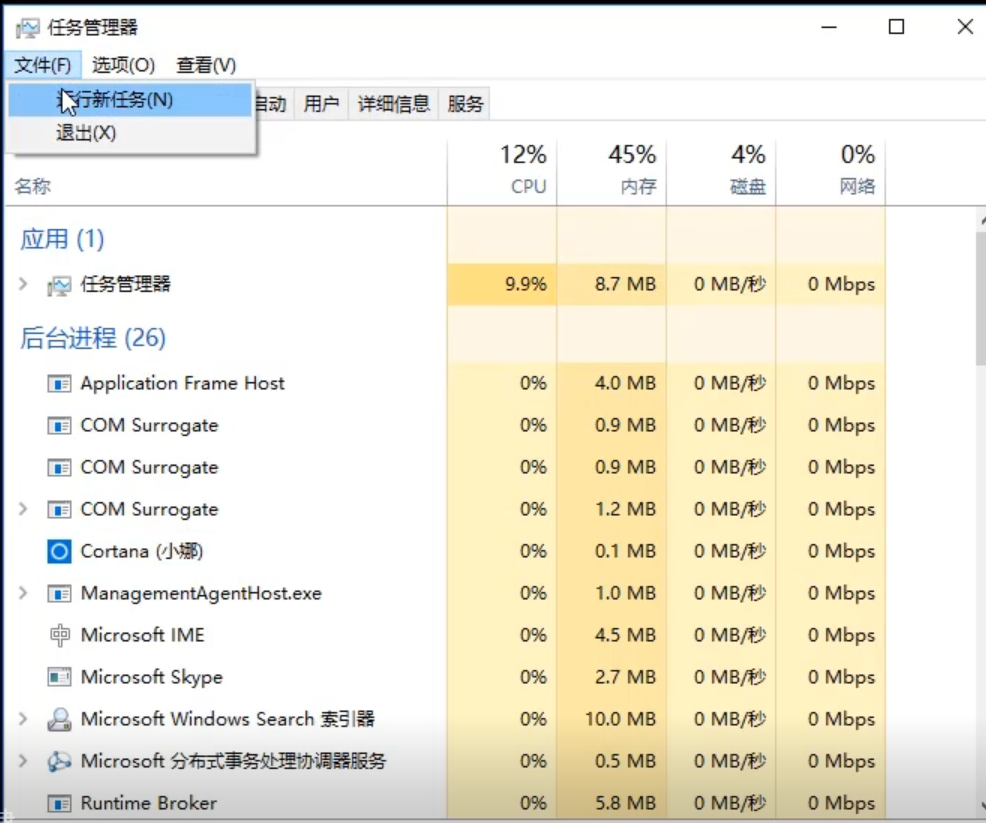Screen dimensions: 986x823
Task: Switch to the 详细信息 tab
Action: [394, 103]
